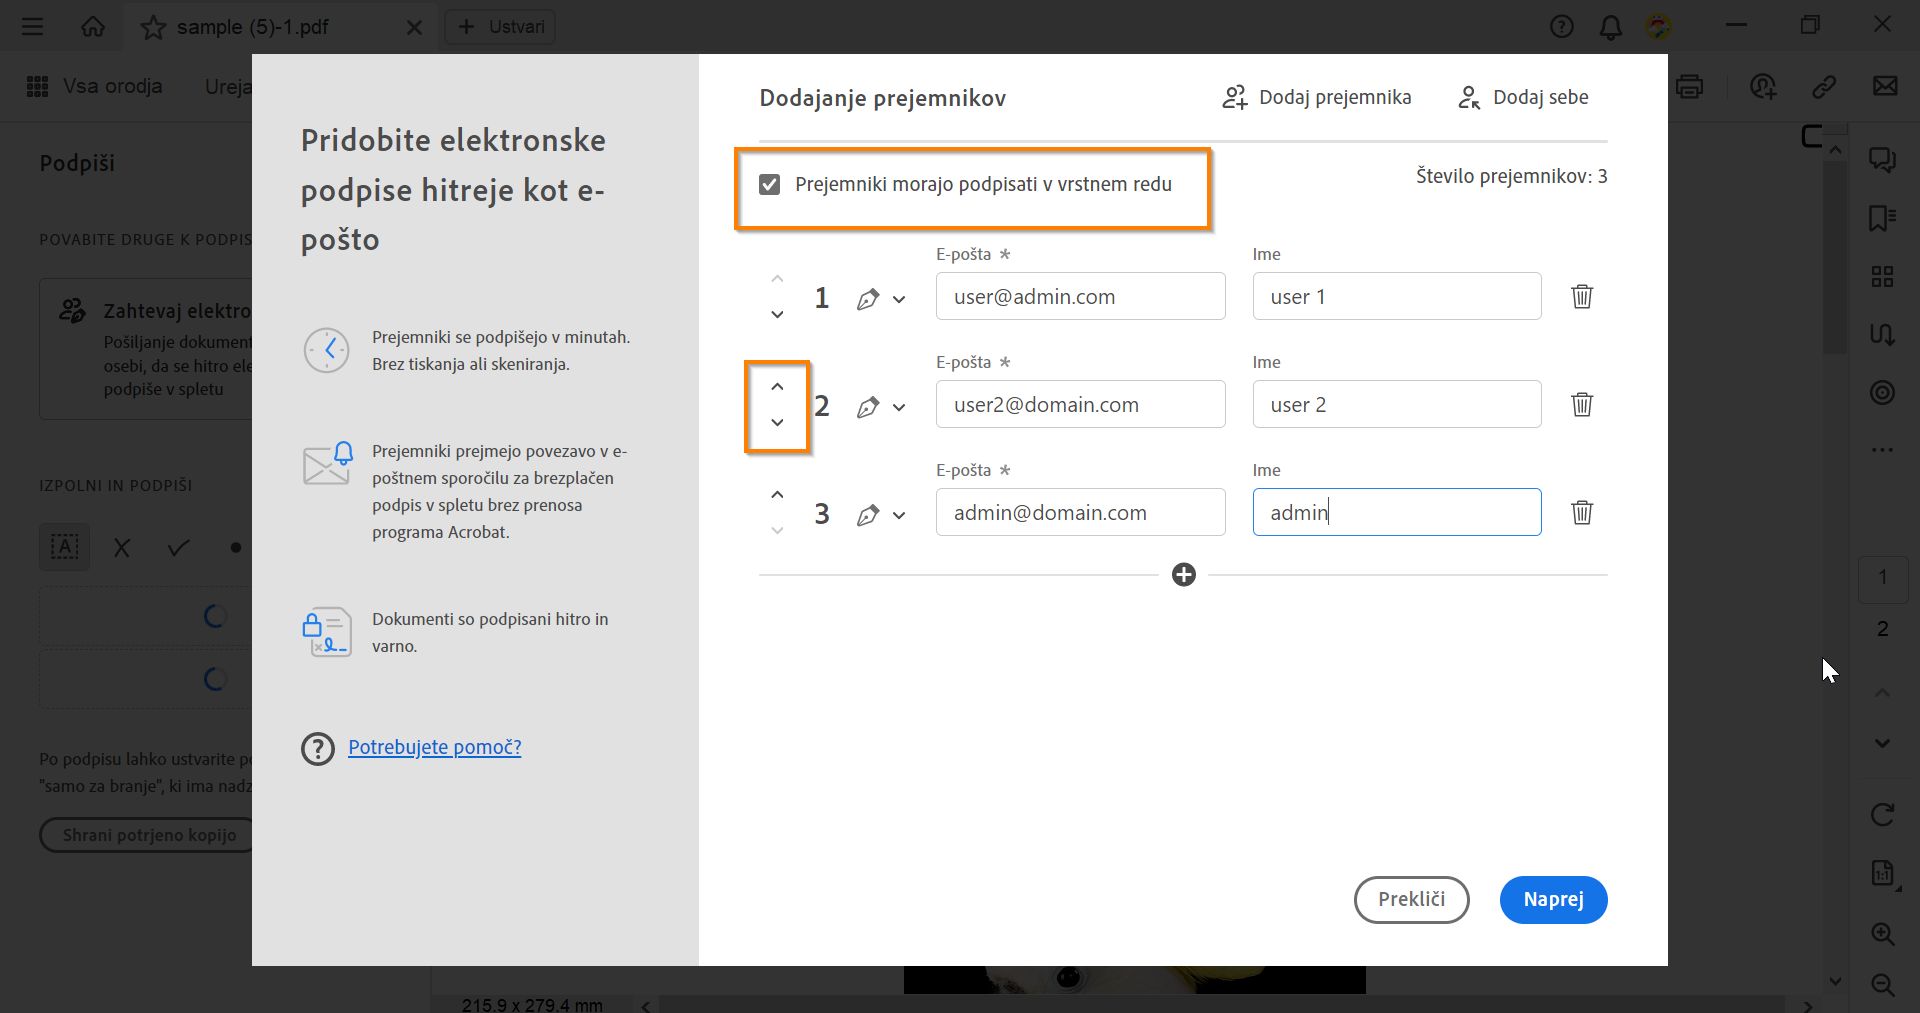Toggle 'Prejemniki morajo podpisati v vrstnem redu' checkbox
The width and height of the screenshot is (1920, 1013).
769,184
